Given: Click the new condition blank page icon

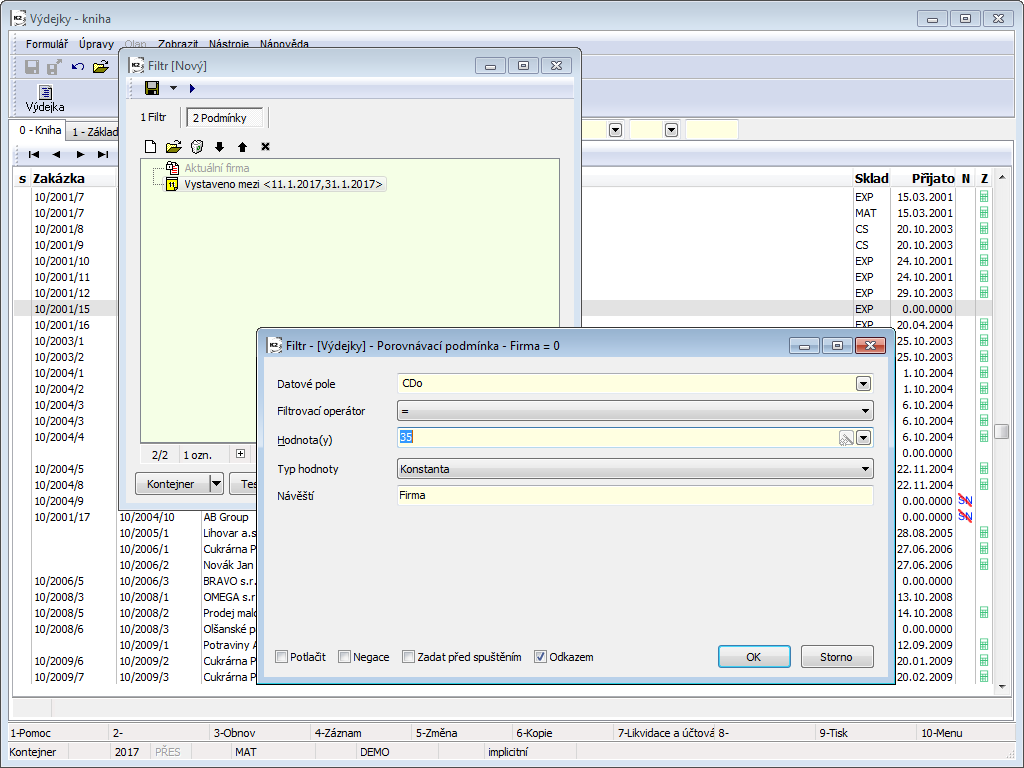Looking at the screenshot, I should 150,147.
